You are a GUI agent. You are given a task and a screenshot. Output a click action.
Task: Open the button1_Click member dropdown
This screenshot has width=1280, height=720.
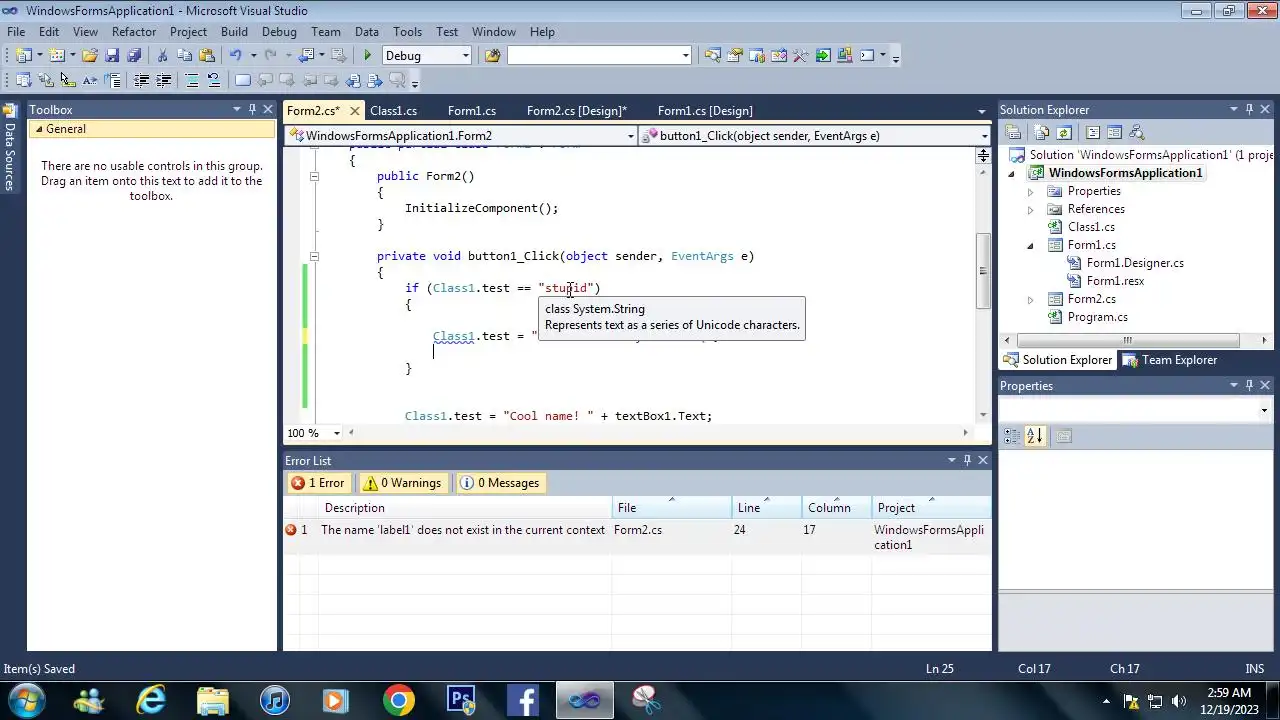click(x=984, y=136)
